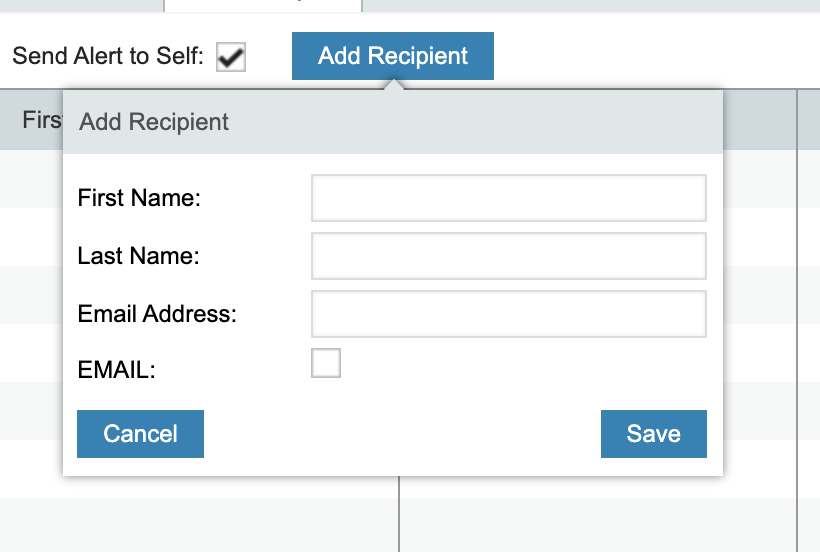This screenshot has height=552, width=820.
Task: Save the new recipient
Action: (x=654, y=434)
